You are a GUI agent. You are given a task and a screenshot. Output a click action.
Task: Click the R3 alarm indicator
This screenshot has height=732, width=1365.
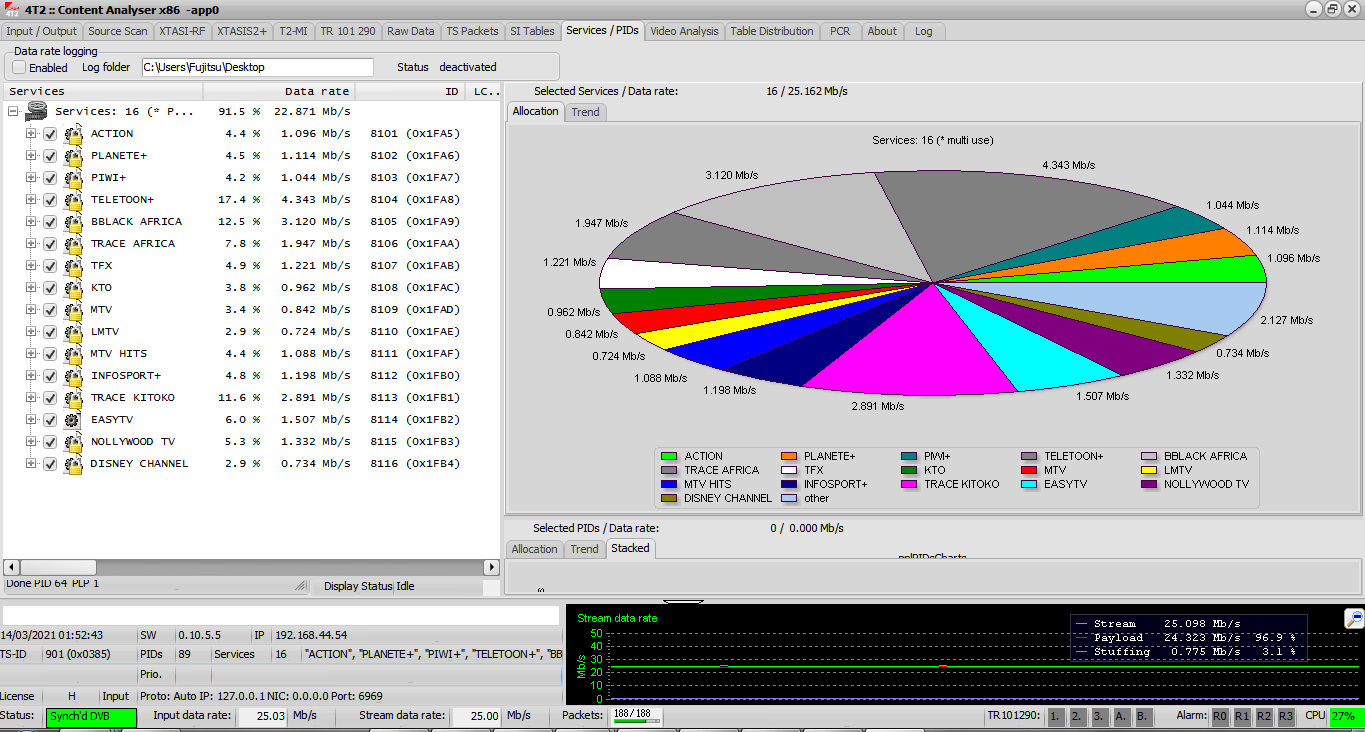pyautogui.click(x=1286, y=716)
